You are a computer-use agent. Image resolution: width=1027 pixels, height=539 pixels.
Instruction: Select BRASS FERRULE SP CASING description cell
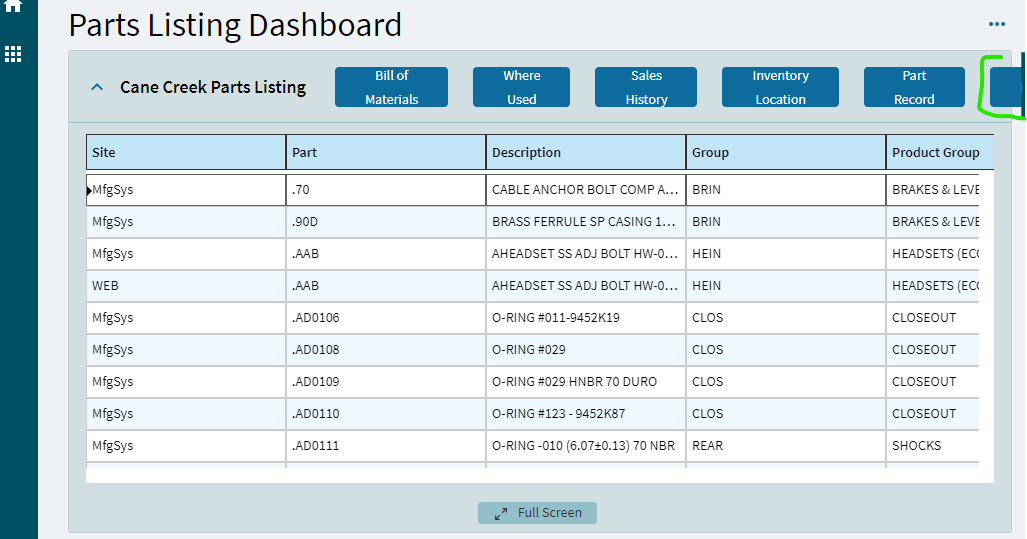pyautogui.click(x=586, y=222)
